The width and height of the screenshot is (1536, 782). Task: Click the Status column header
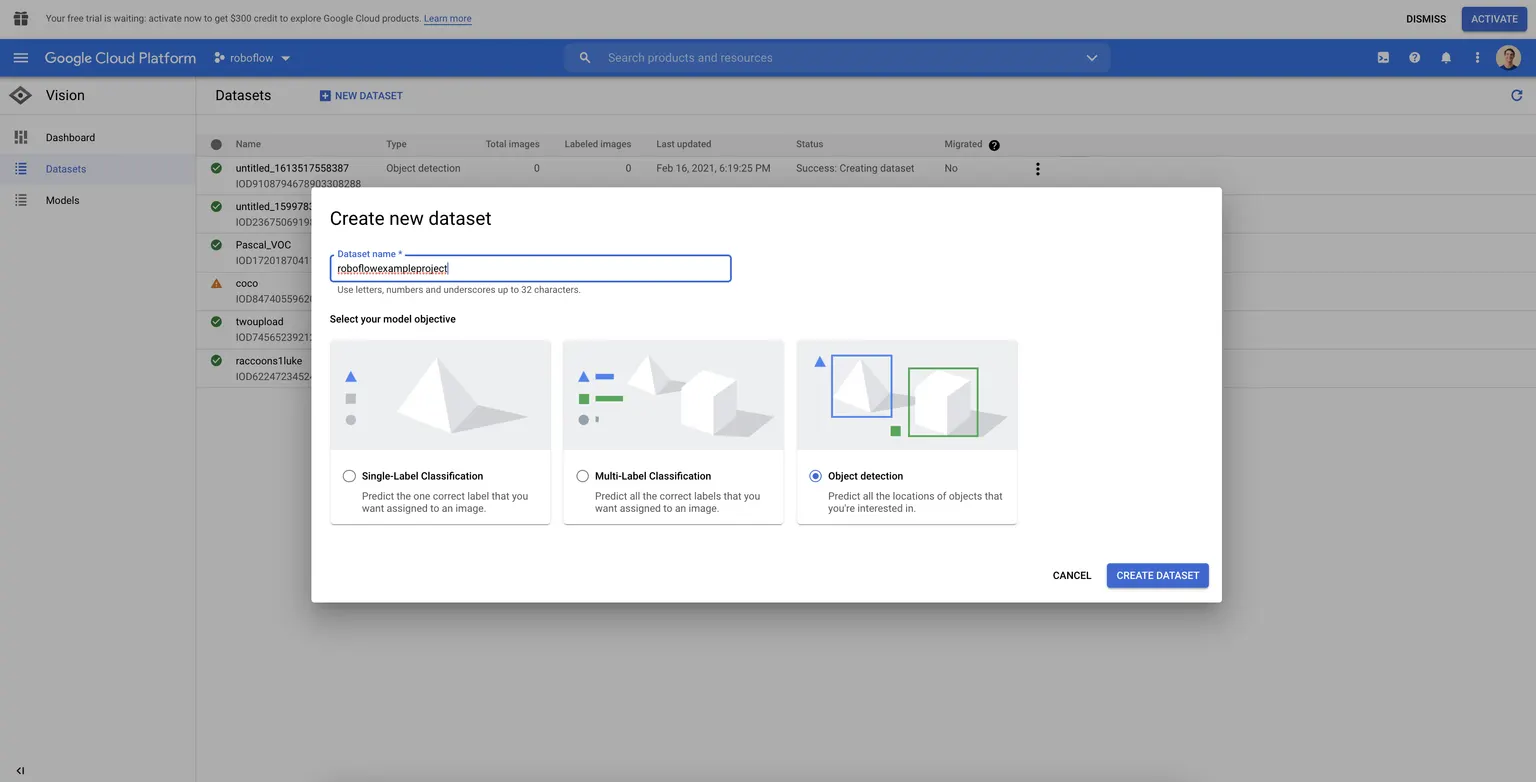coord(809,144)
